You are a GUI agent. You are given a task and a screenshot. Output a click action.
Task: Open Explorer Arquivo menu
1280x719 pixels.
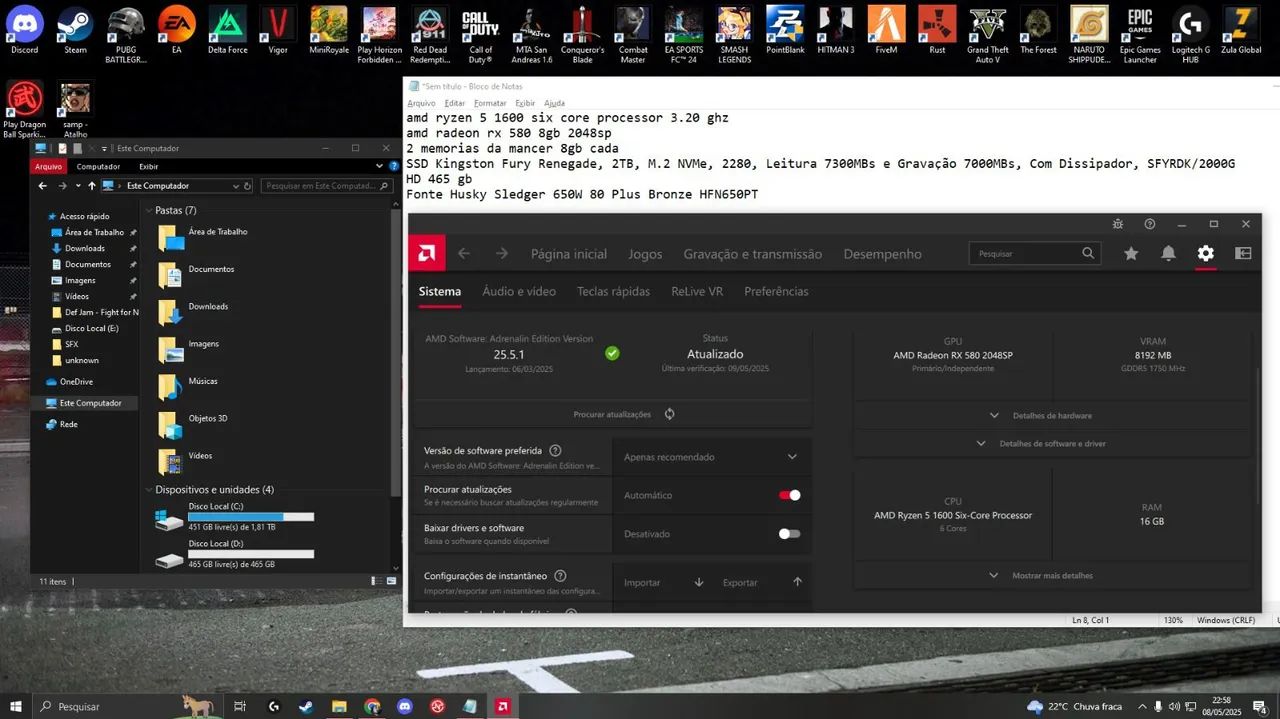coord(48,167)
